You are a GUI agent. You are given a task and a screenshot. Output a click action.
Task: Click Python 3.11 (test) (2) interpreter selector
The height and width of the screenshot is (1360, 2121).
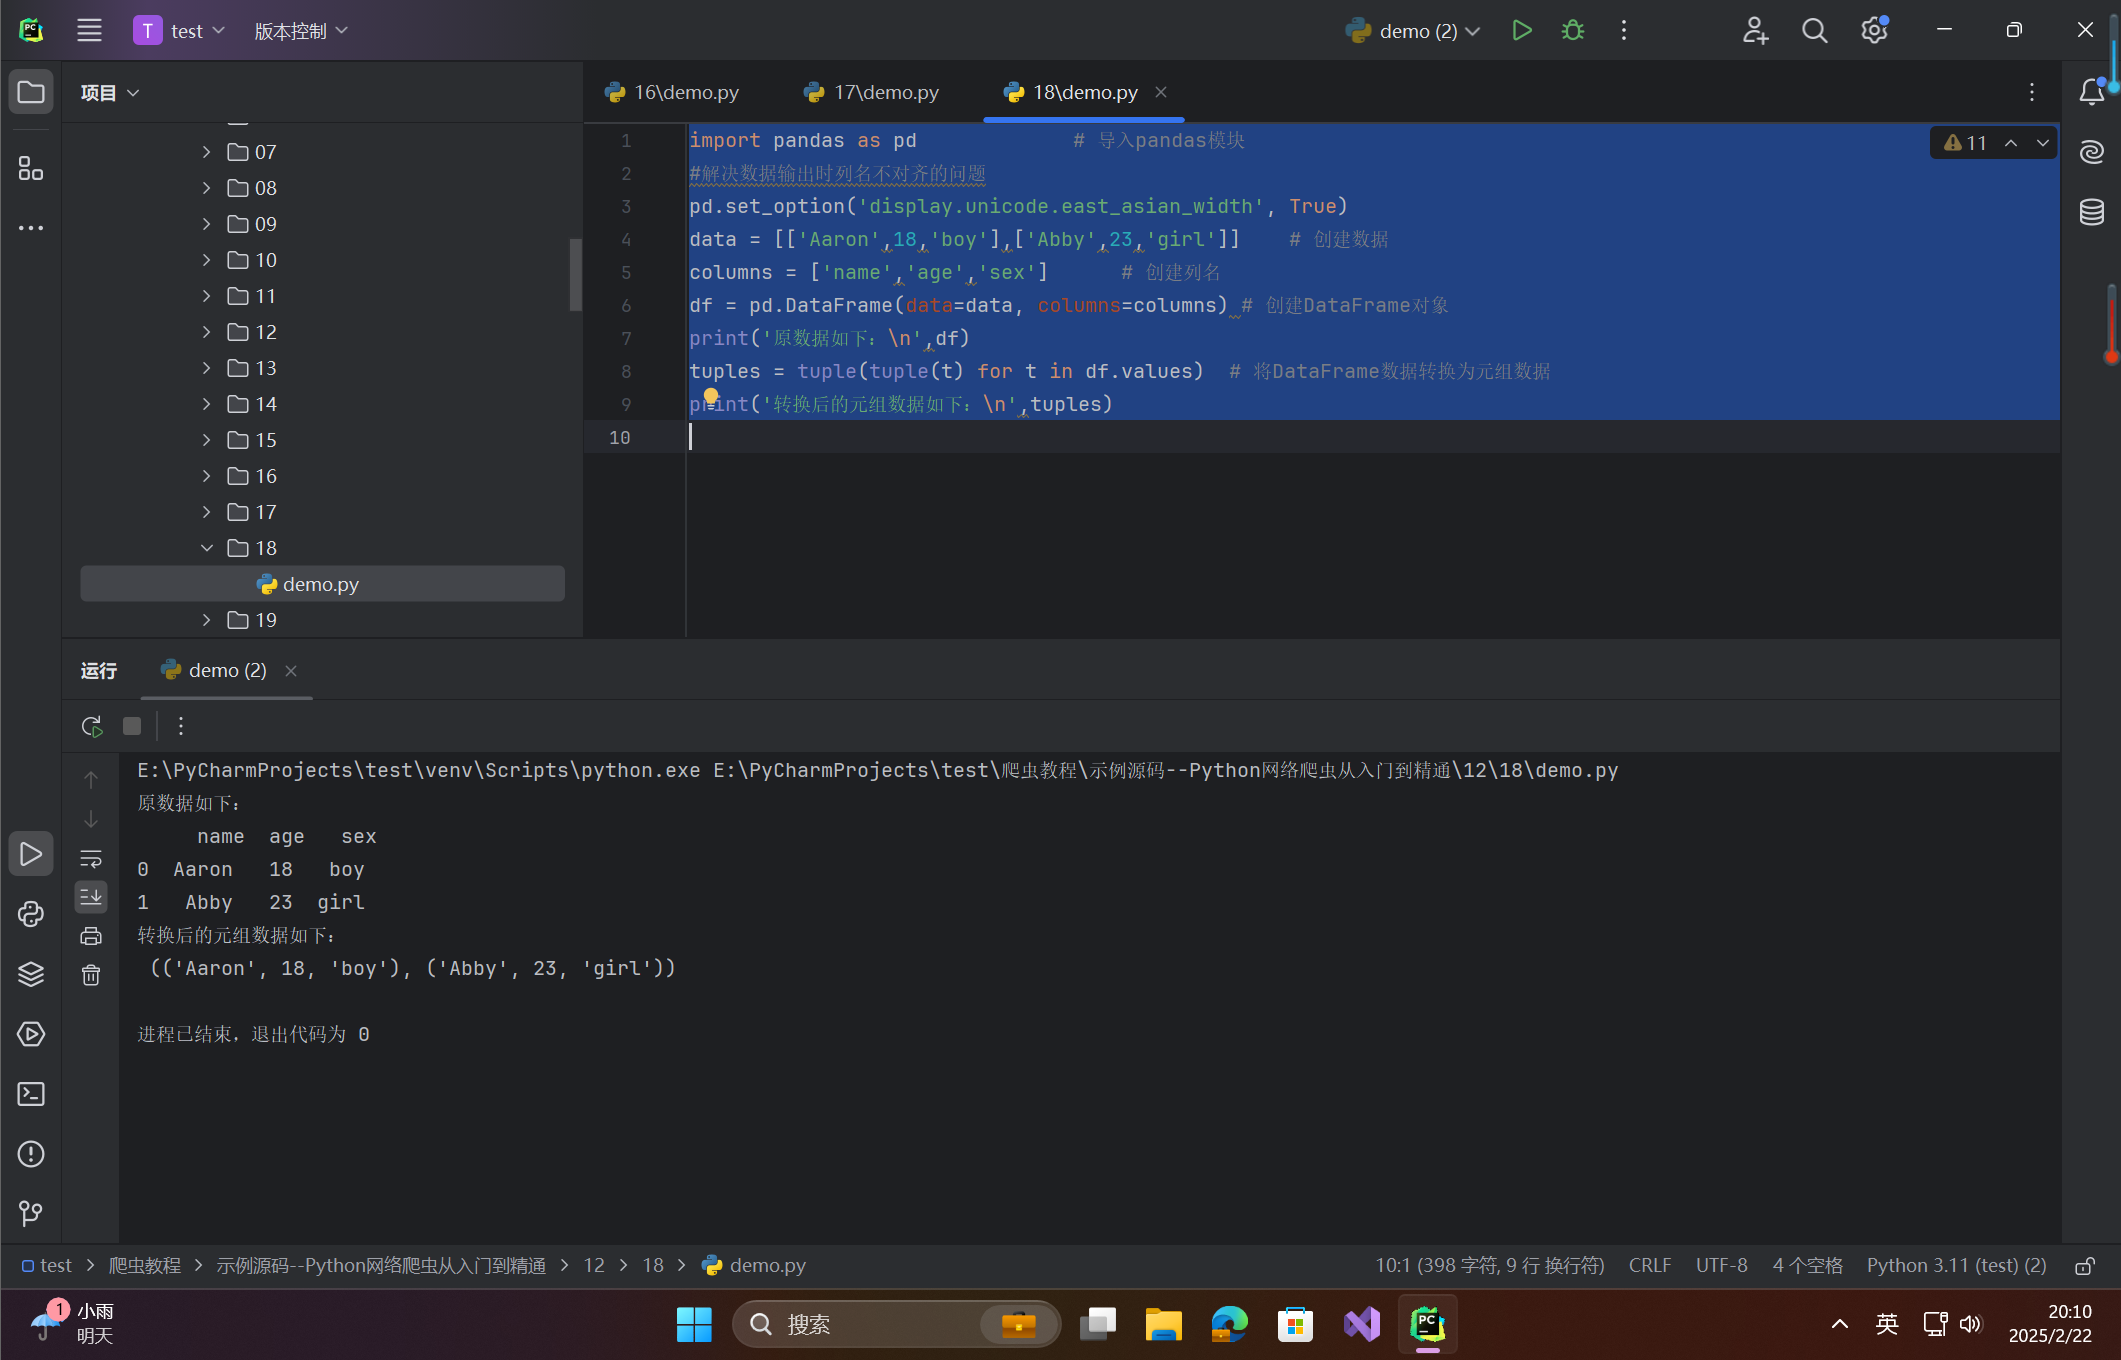pos(1956,1266)
